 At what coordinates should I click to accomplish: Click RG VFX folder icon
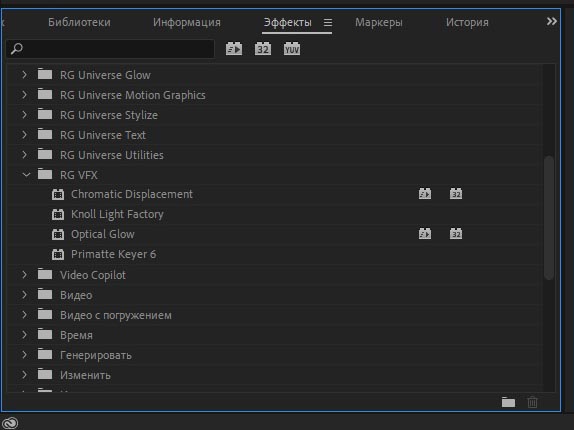(x=45, y=174)
